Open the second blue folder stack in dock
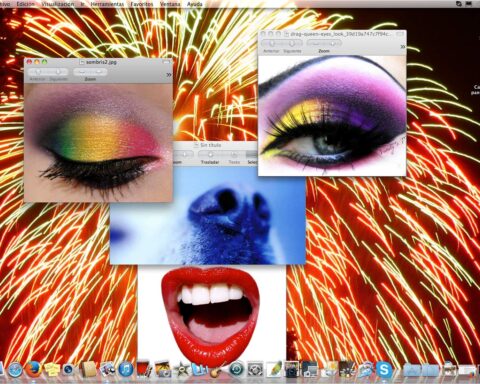Viewport: 480px width, 384px height. (430, 370)
